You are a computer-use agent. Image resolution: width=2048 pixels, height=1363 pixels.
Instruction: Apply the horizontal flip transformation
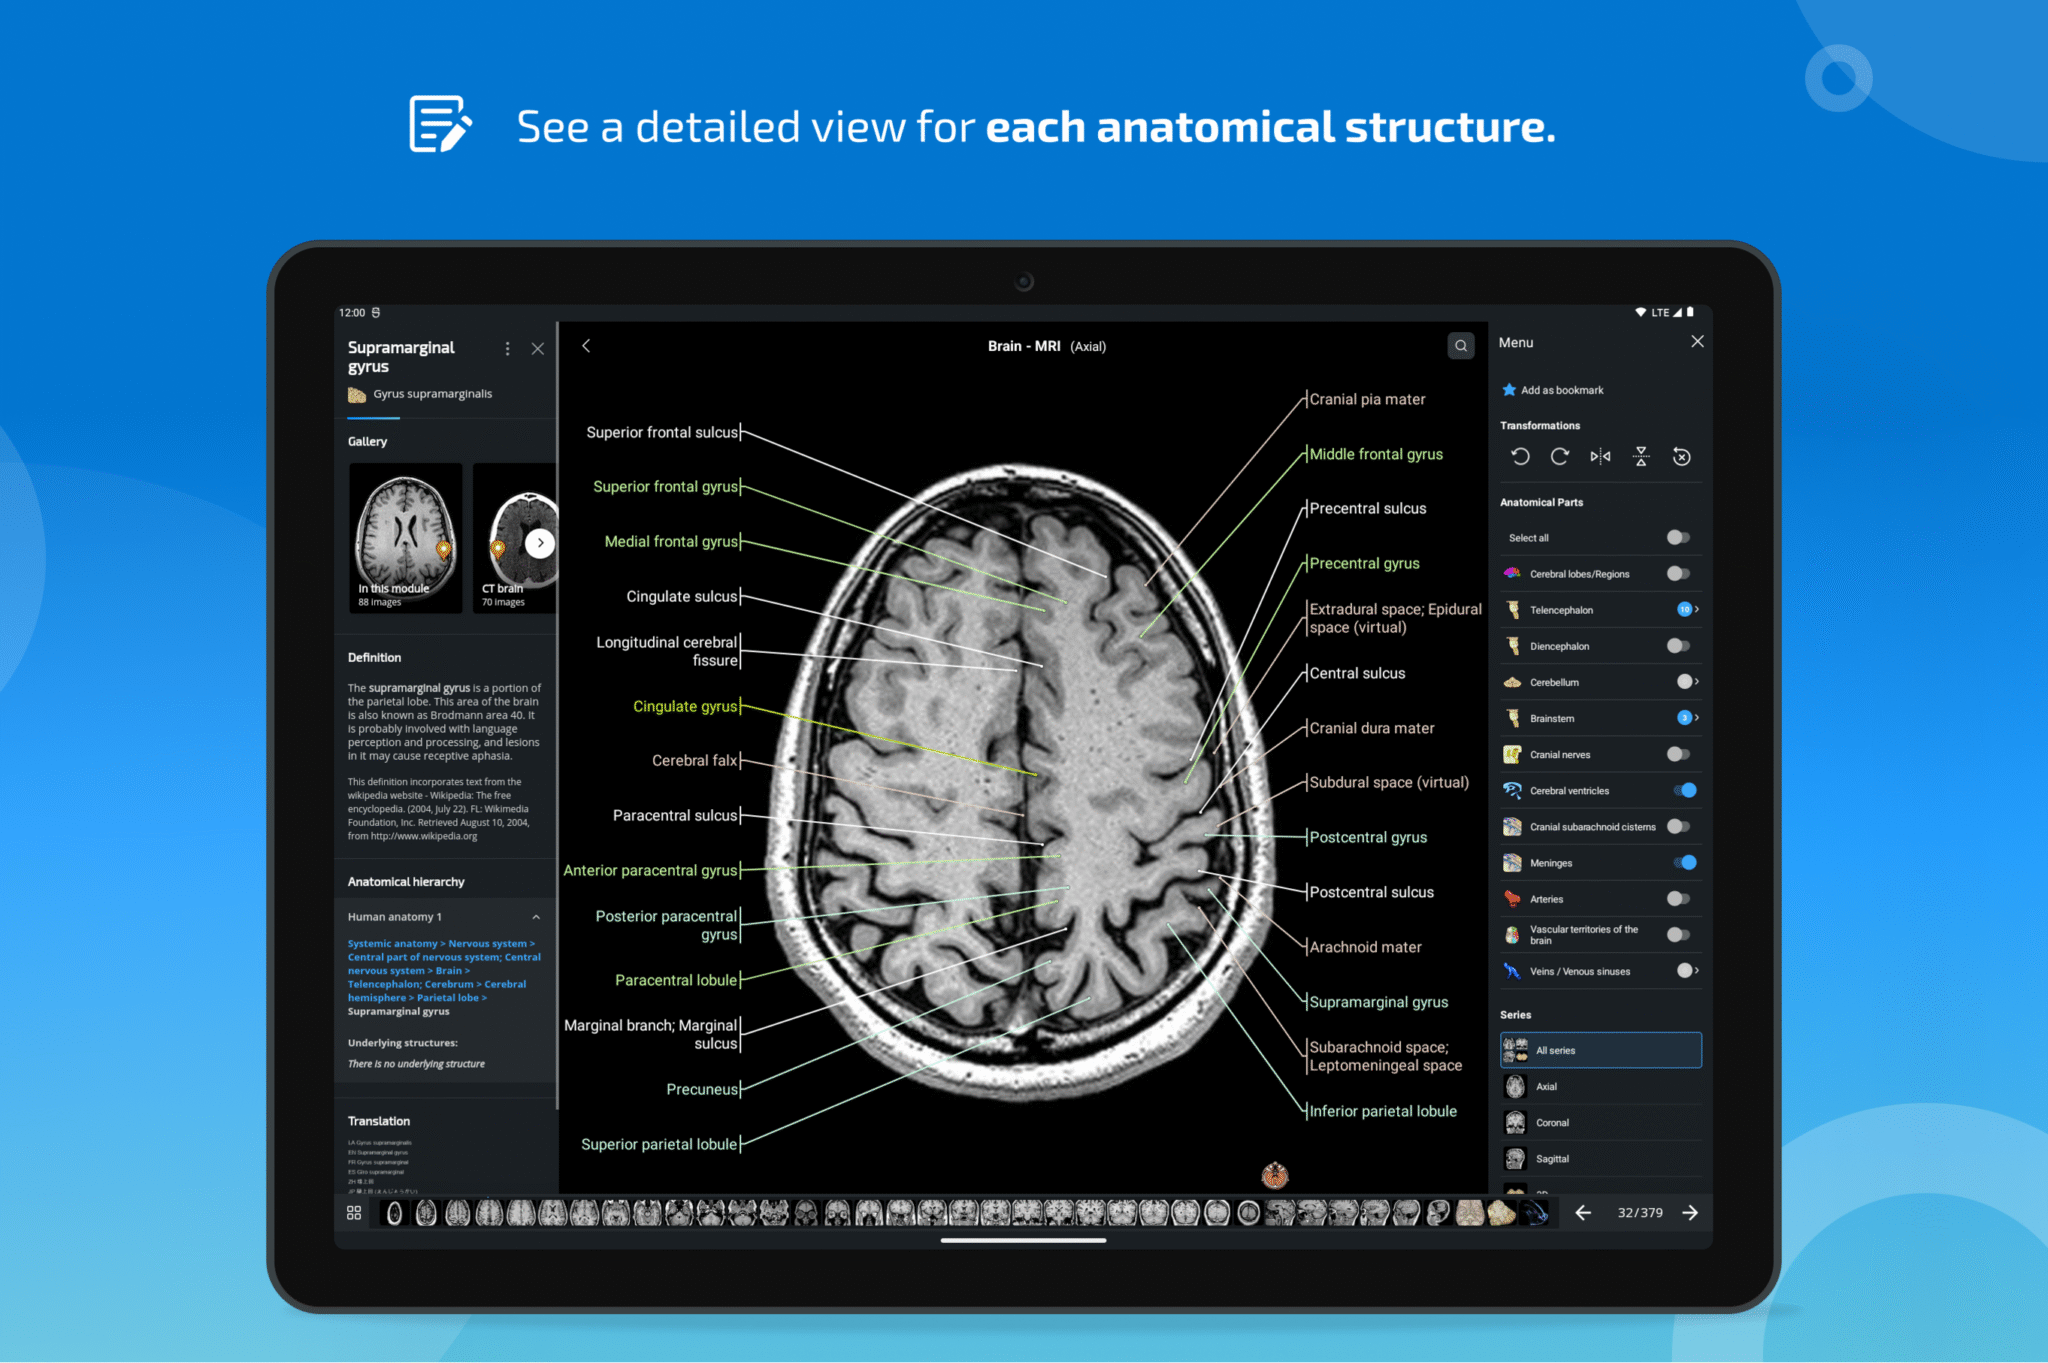tap(1600, 456)
